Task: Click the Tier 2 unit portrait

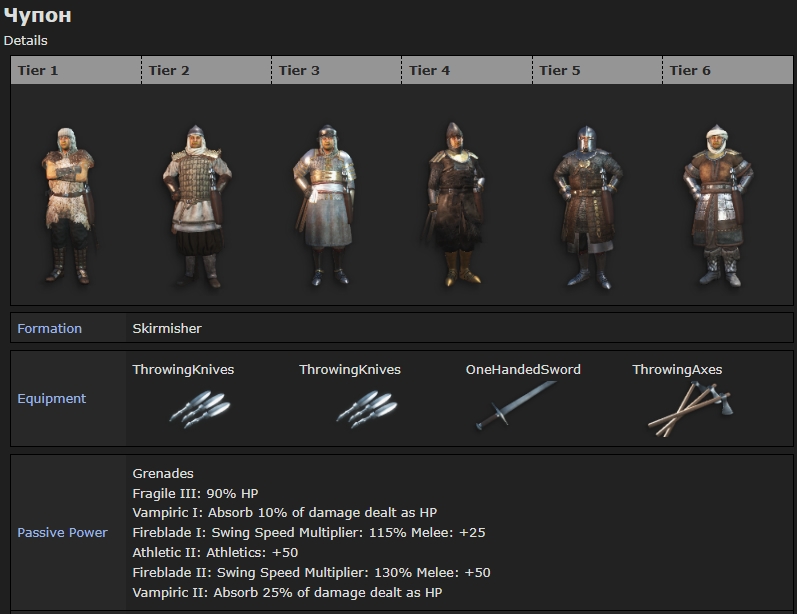Action: click(x=197, y=206)
